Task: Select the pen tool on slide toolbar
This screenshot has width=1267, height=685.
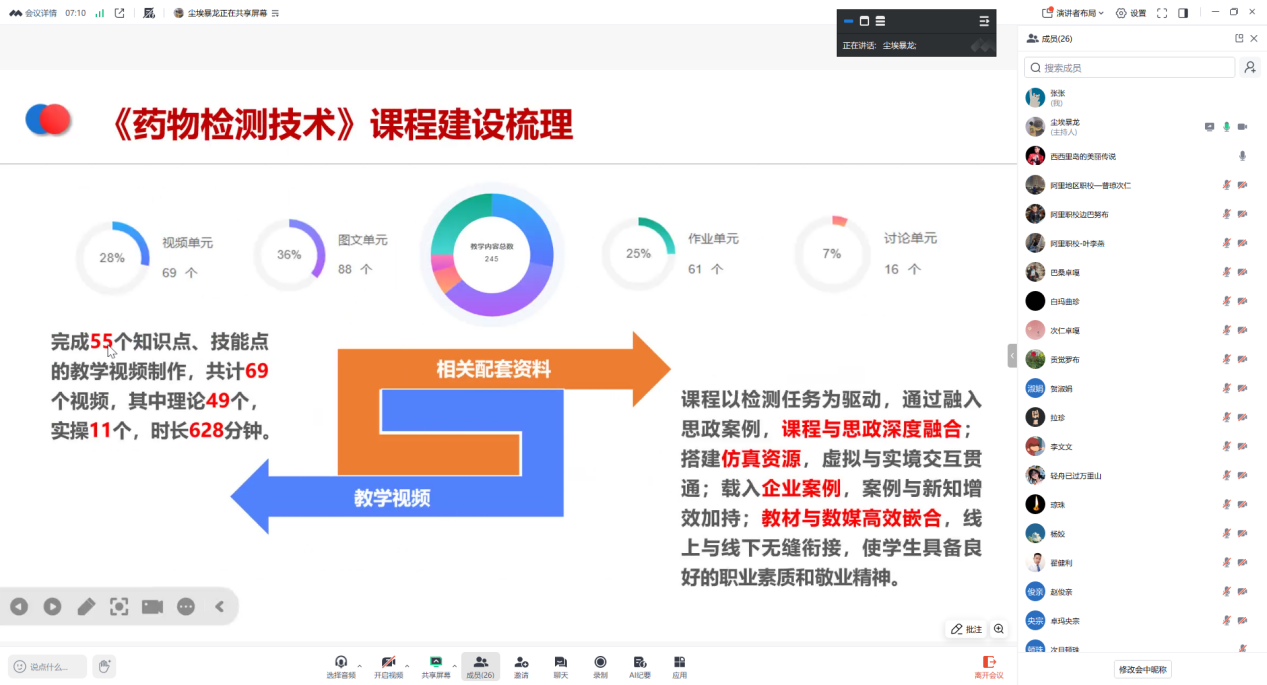Action: [86, 606]
